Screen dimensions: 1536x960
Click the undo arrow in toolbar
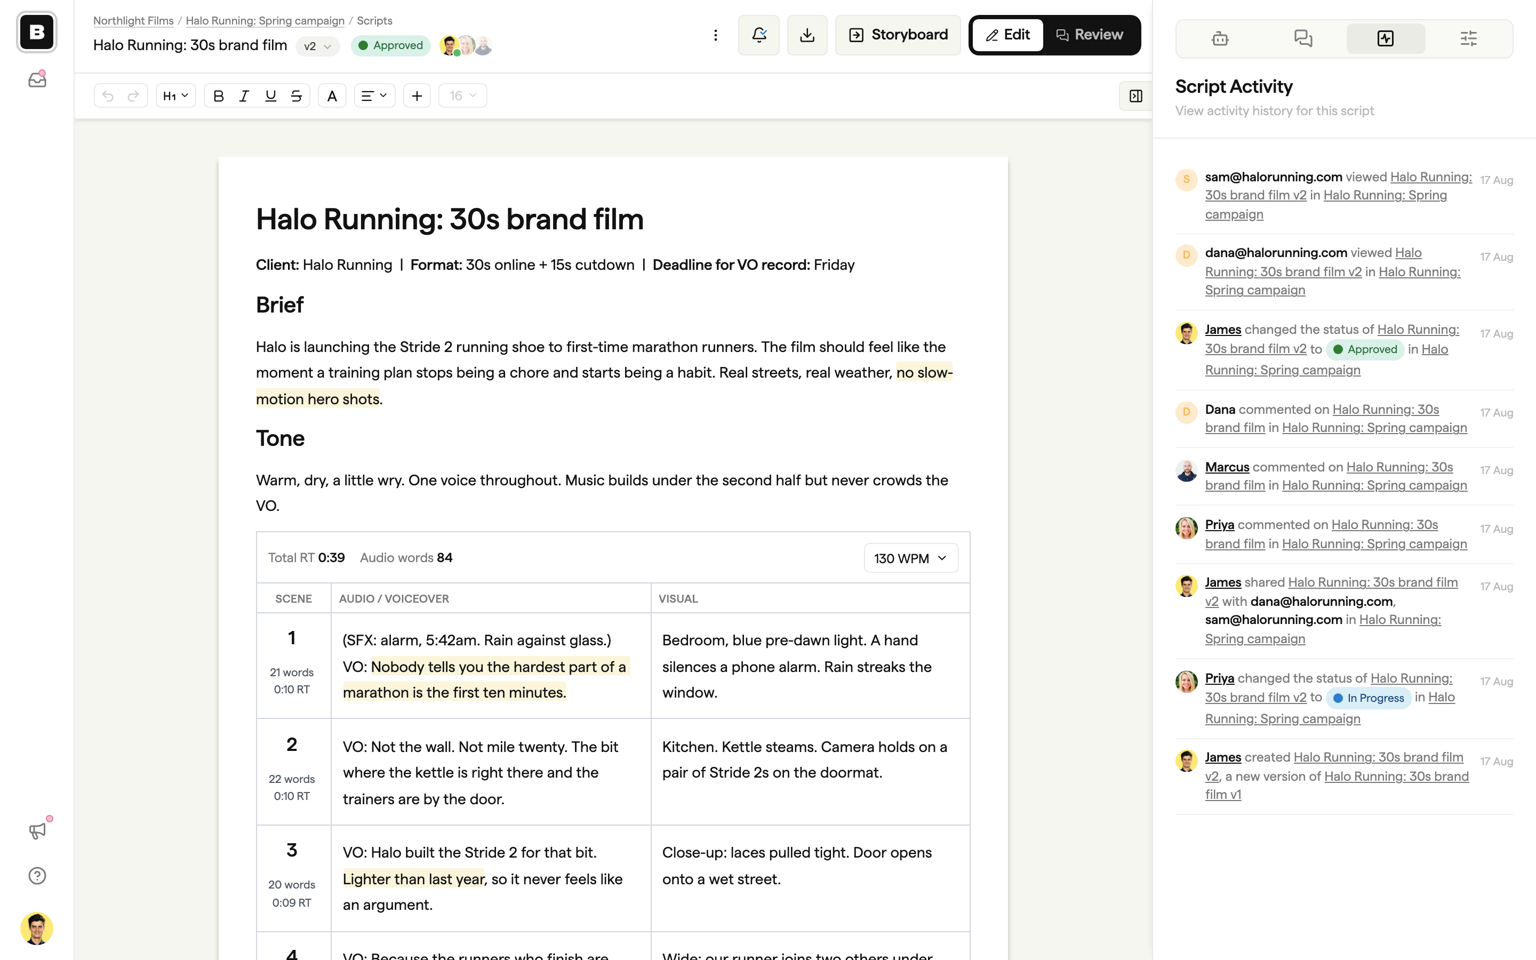click(108, 96)
